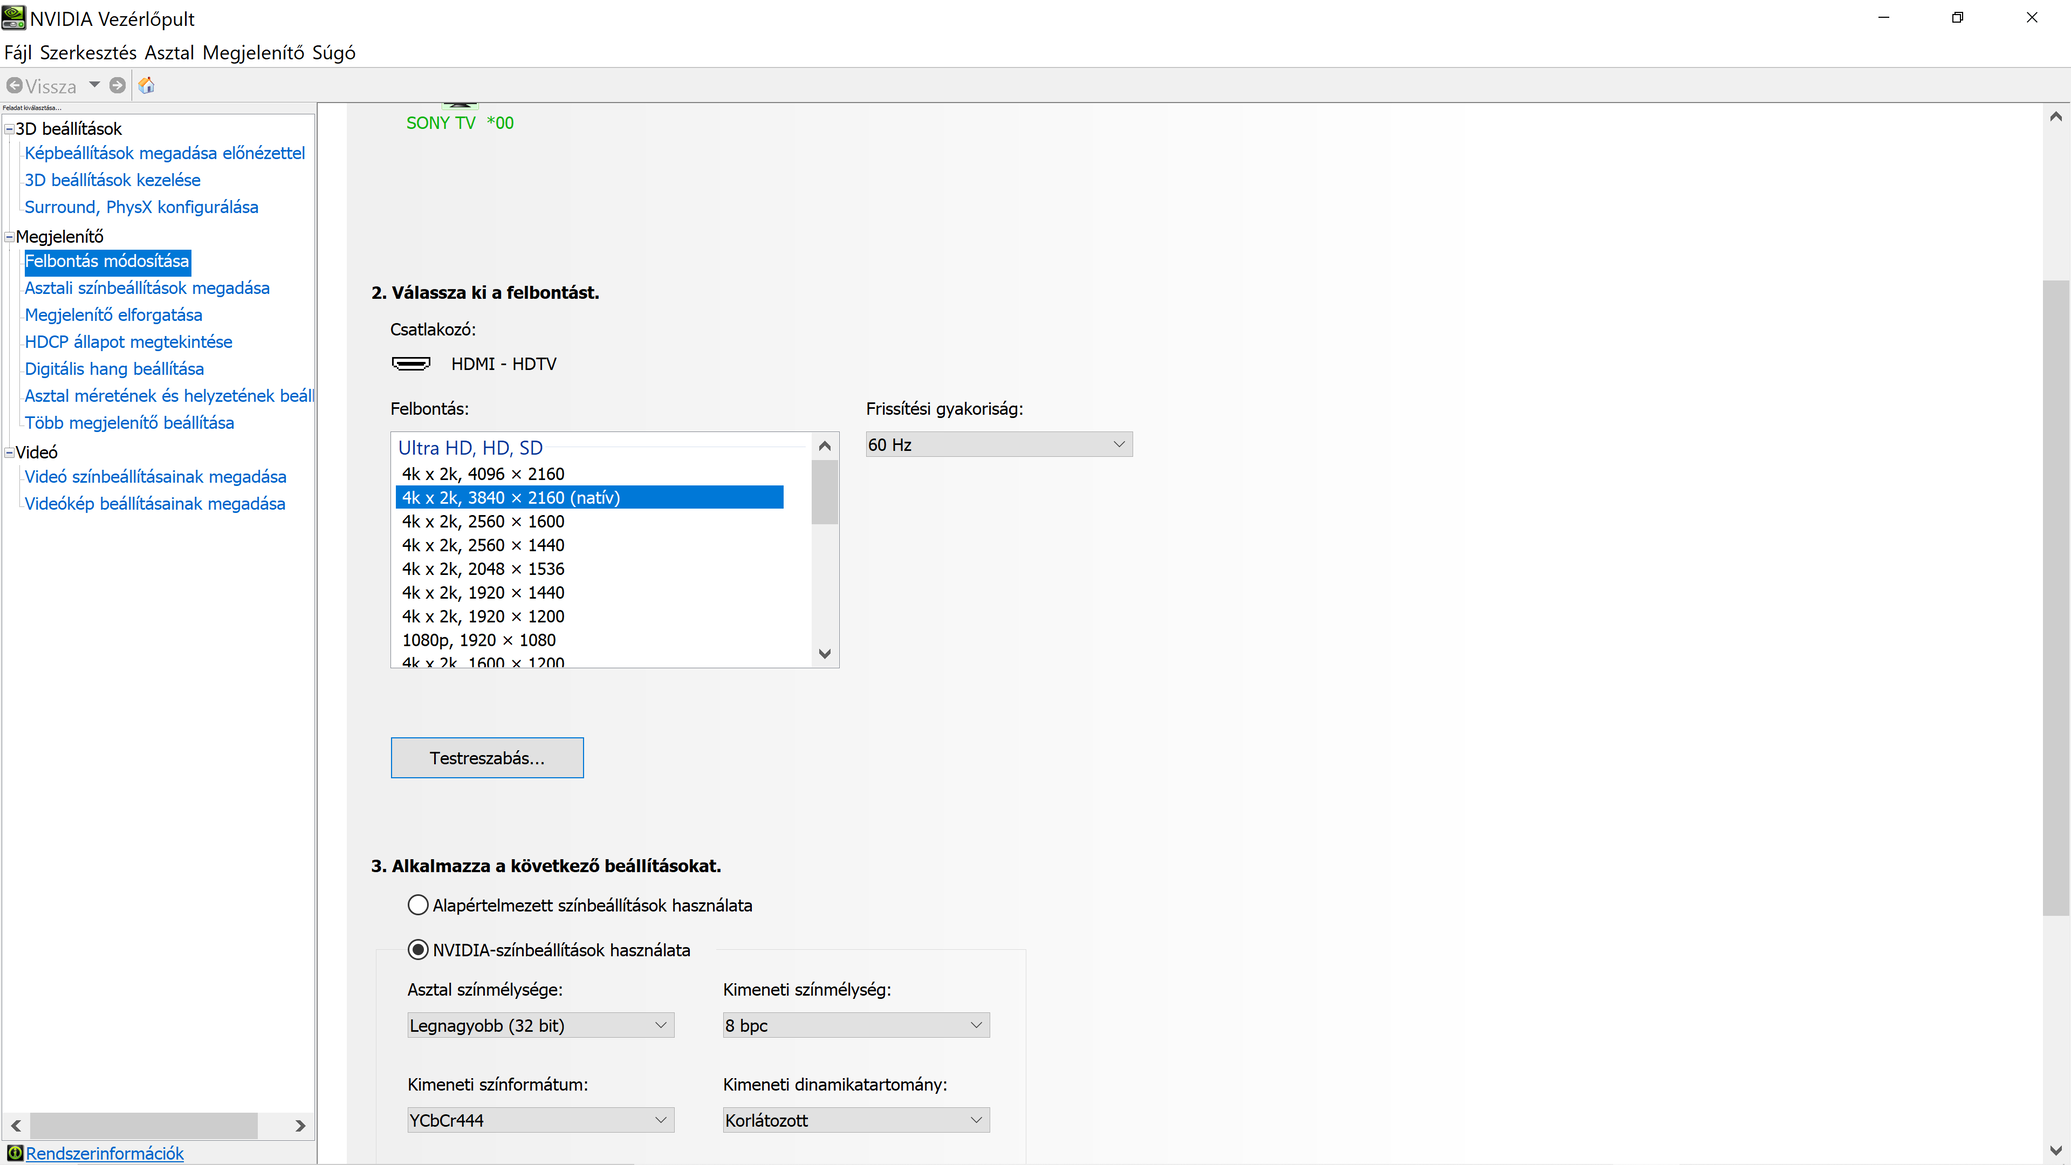Select Felbontás módosítása in the tree
Viewport: 2071px width, 1165px height.
click(x=107, y=261)
